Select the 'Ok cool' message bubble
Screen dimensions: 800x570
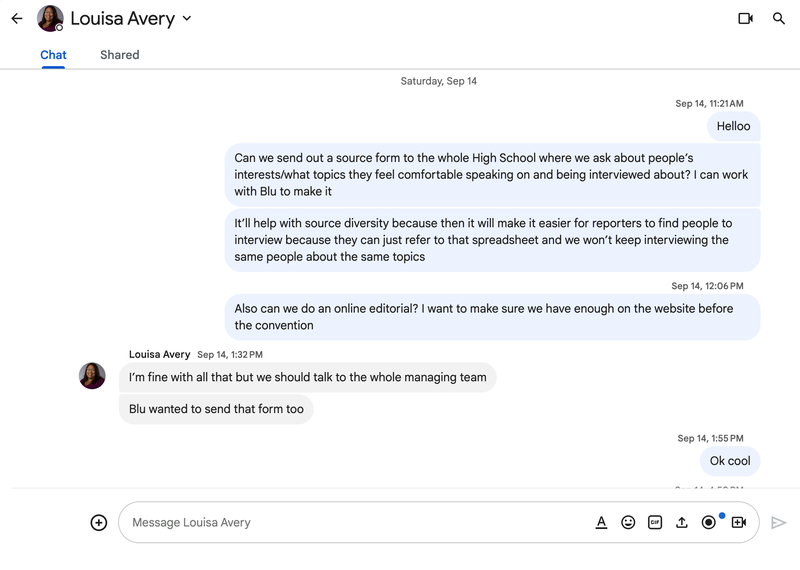tap(730, 461)
